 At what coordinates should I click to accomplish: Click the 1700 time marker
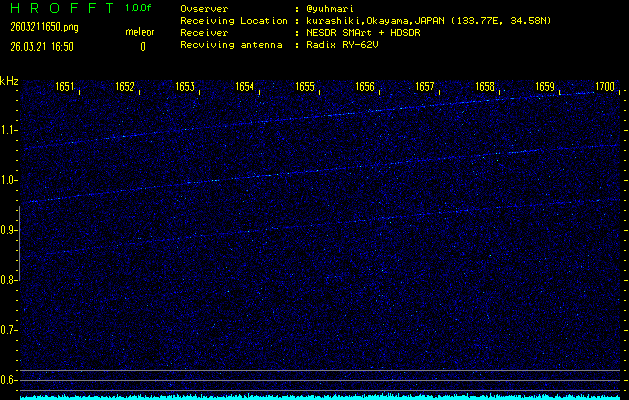[604, 88]
